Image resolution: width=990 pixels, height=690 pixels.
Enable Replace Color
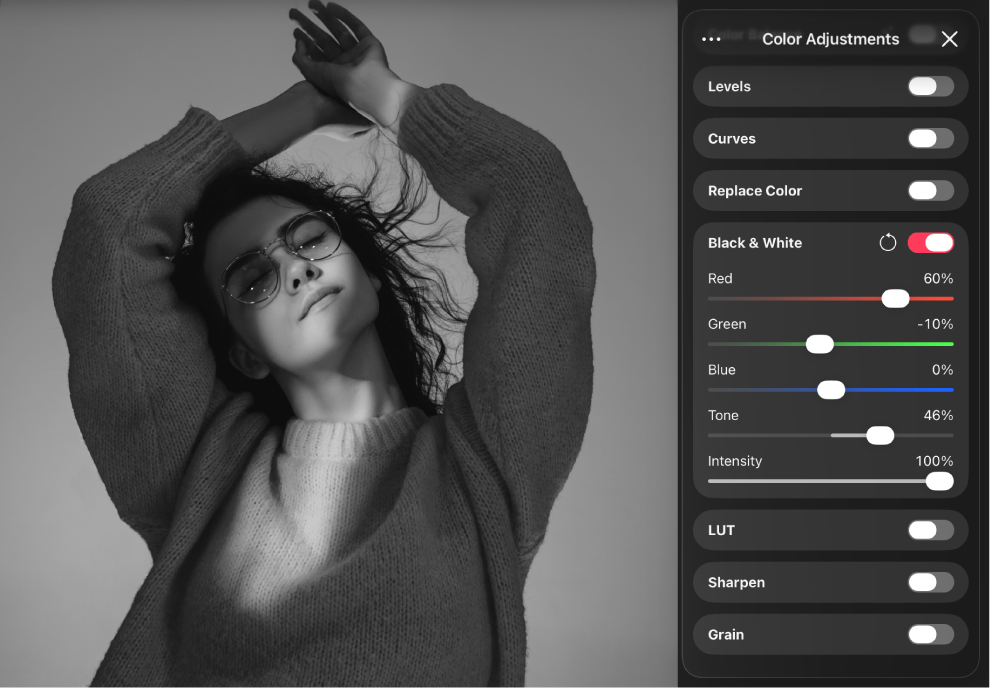coord(932,190)
